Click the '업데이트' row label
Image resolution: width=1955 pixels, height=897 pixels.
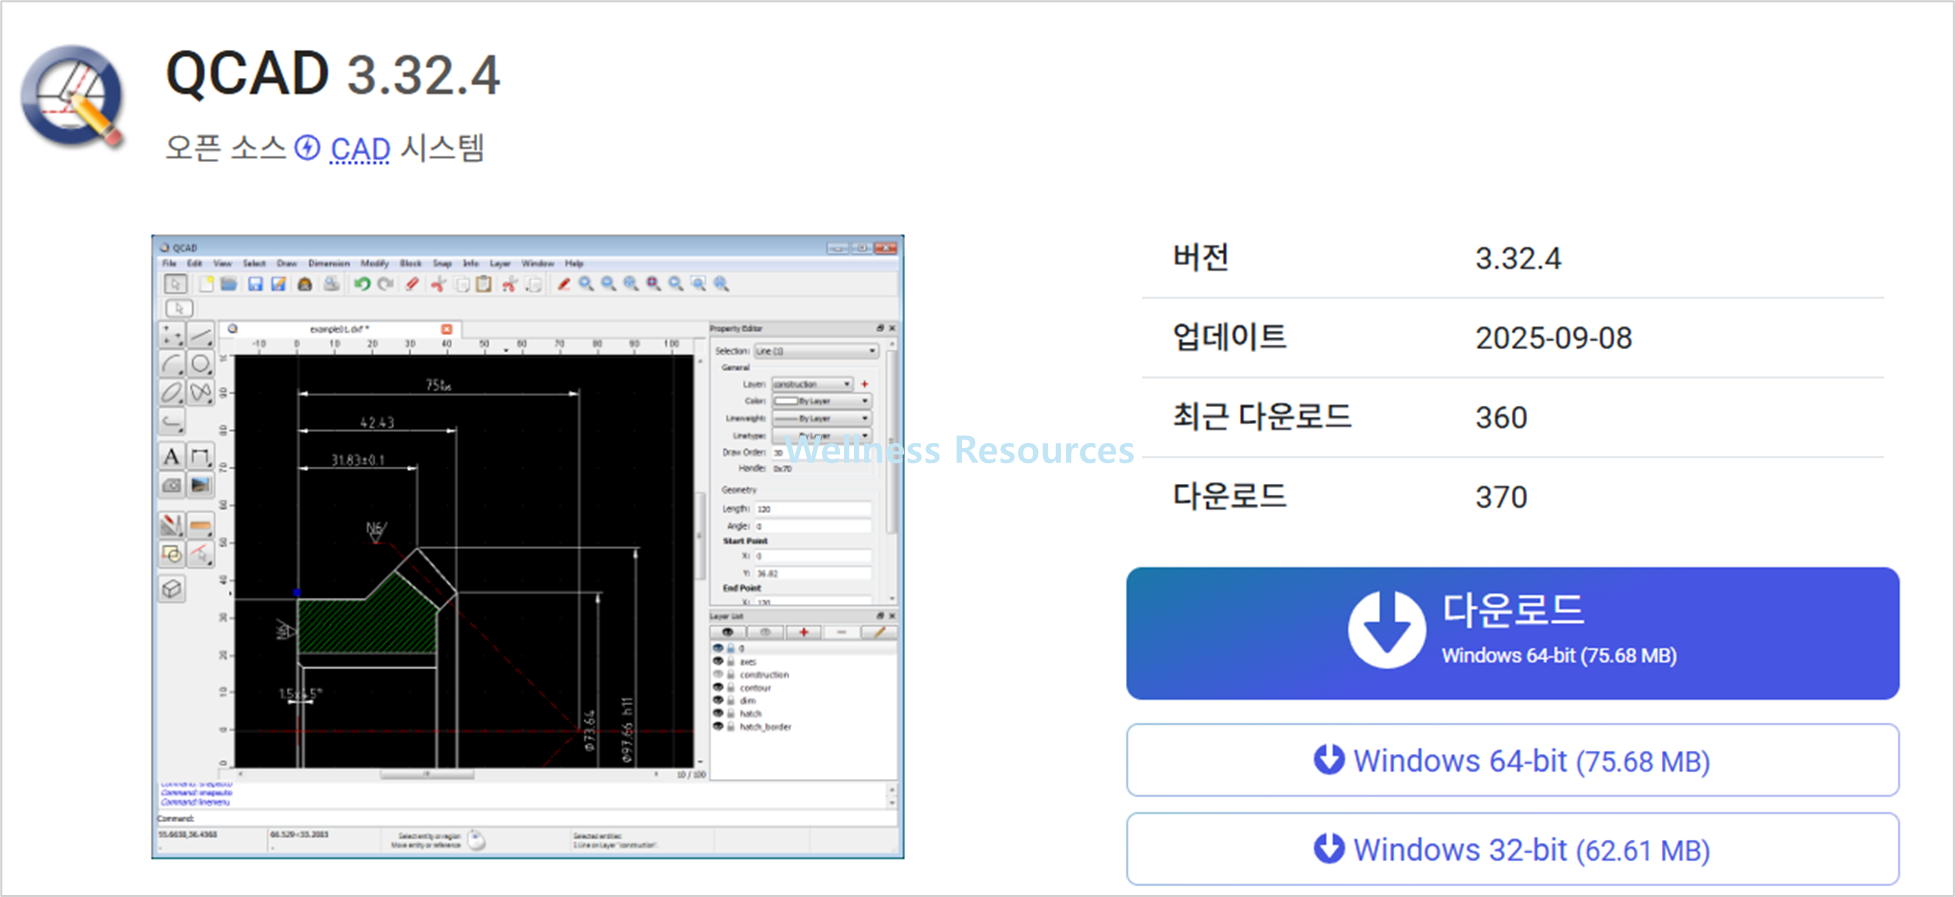pos(1229,337)
